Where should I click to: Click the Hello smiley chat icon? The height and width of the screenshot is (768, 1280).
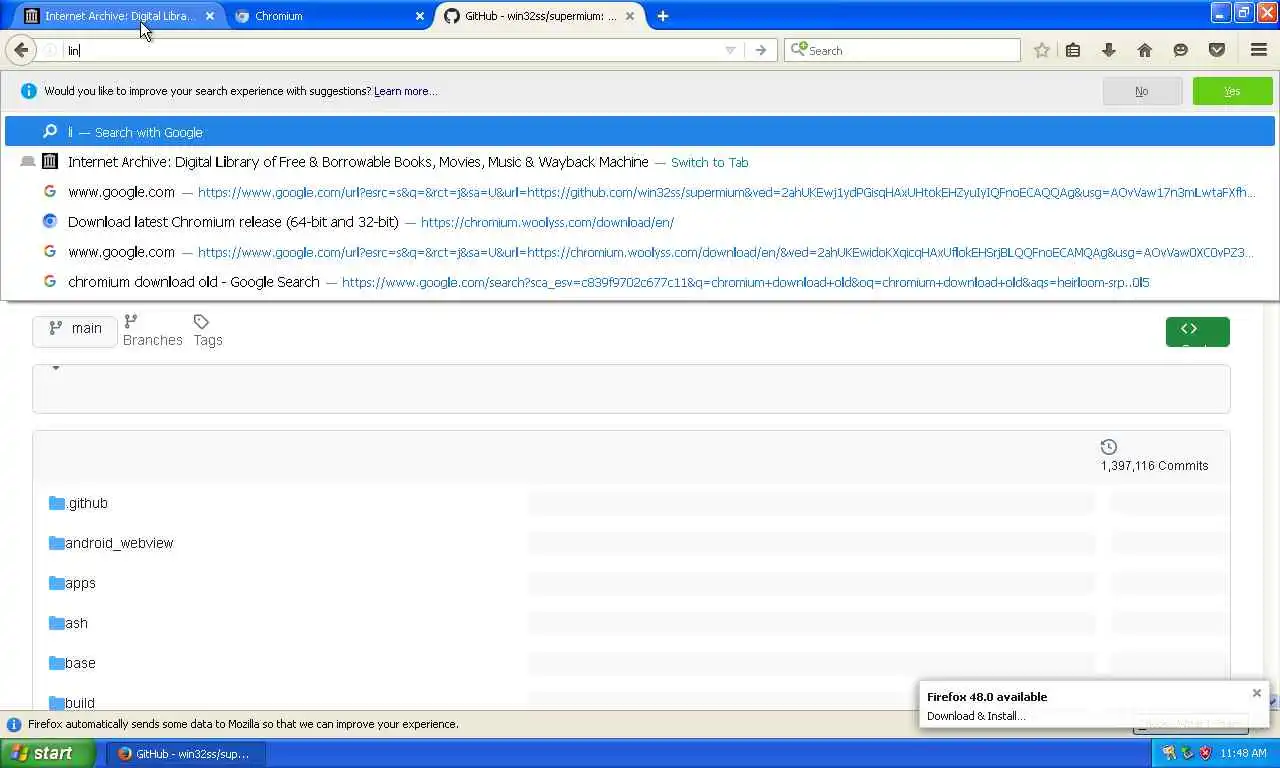coord(1181,50)
